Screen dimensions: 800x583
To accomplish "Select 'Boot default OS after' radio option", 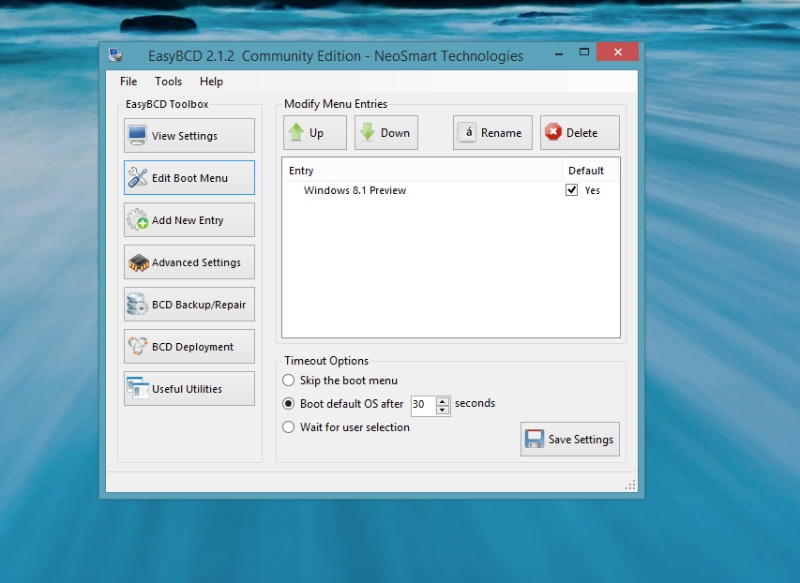I will click(x=289, y=404).
